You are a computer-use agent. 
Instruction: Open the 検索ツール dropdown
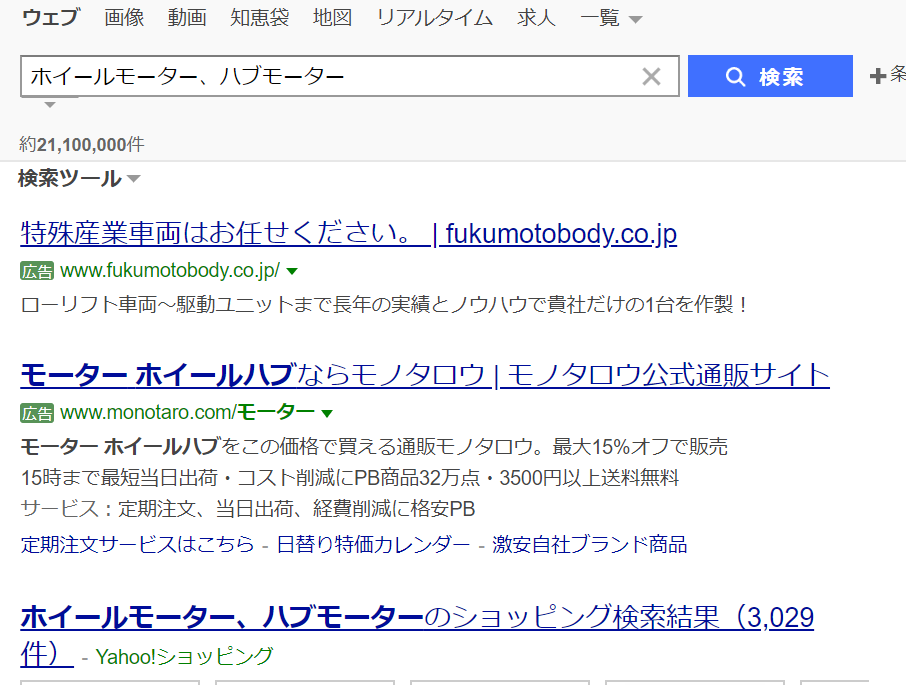79,178
